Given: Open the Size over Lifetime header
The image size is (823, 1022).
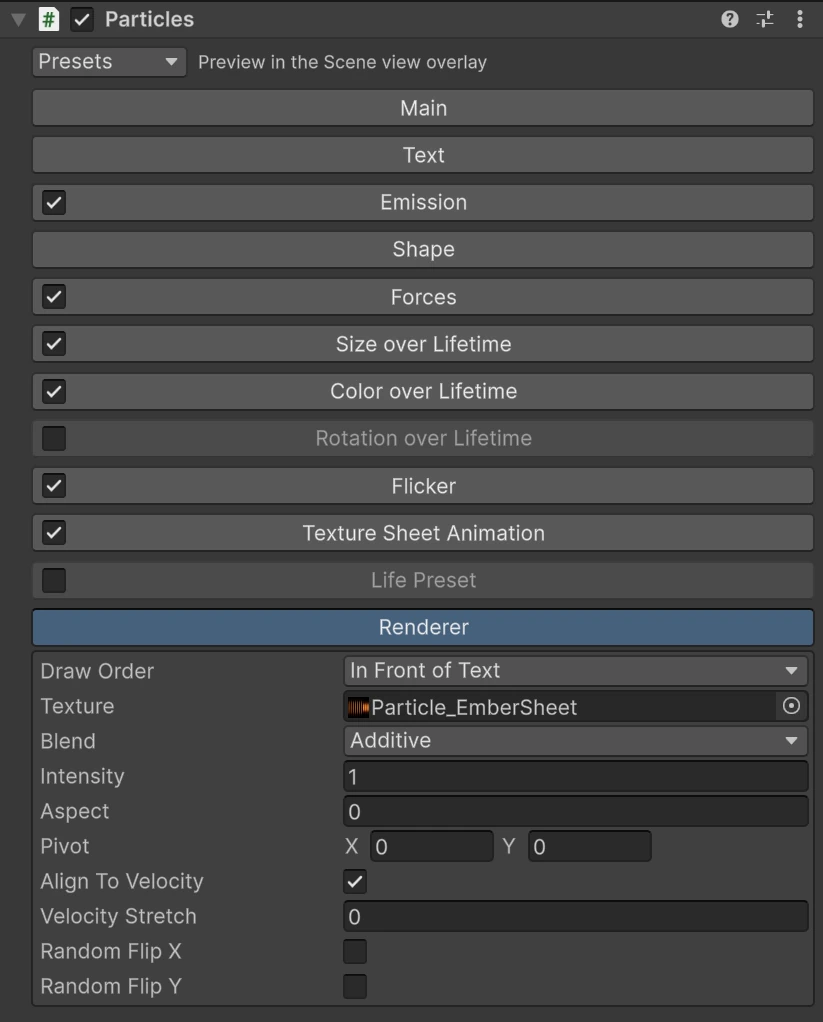Looking at the screenshot, I should tap(423, 343).
